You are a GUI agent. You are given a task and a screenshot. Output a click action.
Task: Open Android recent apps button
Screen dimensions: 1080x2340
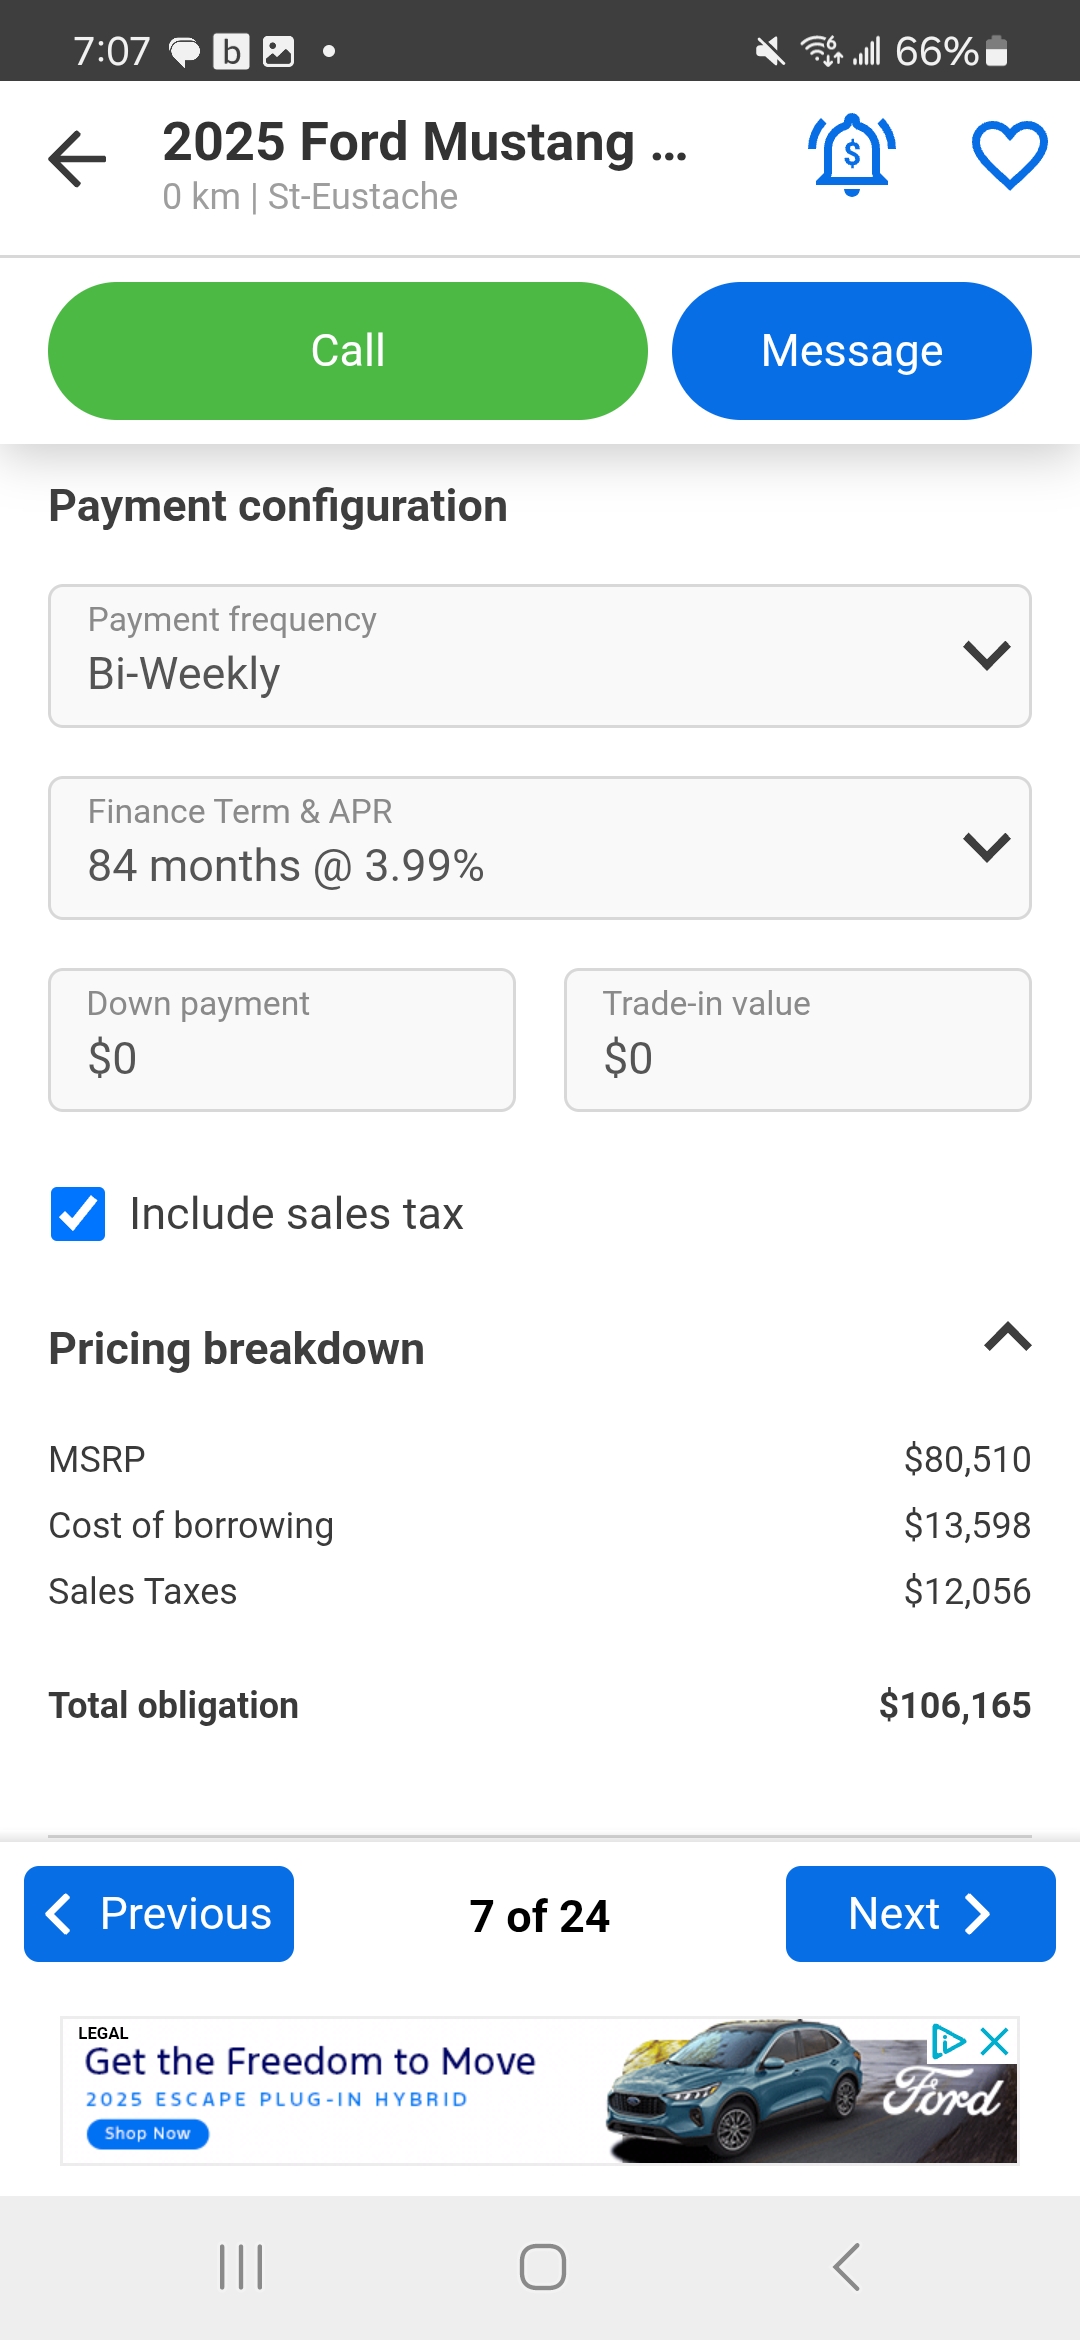click(241, 2267)
